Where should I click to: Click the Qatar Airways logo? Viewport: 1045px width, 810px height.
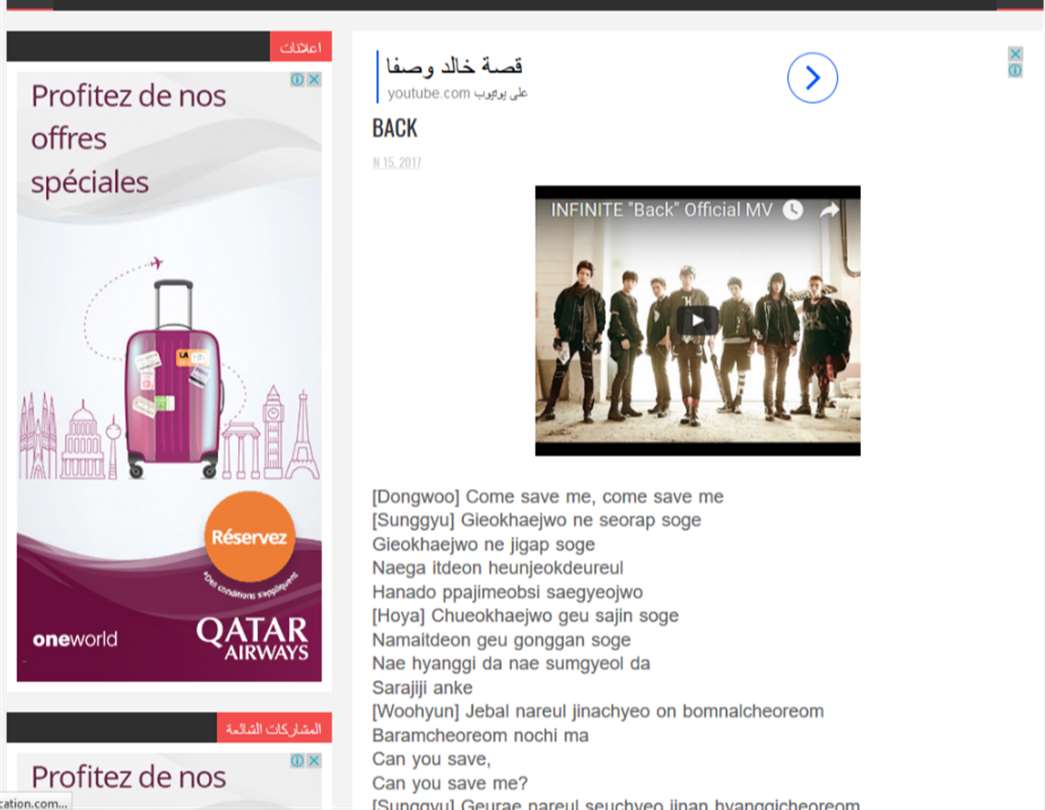coord(252,638)
